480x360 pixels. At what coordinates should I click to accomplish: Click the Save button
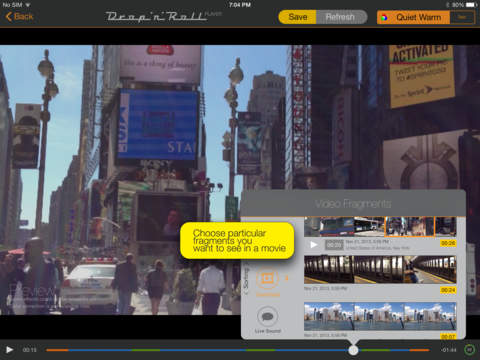tap(297, 17)
